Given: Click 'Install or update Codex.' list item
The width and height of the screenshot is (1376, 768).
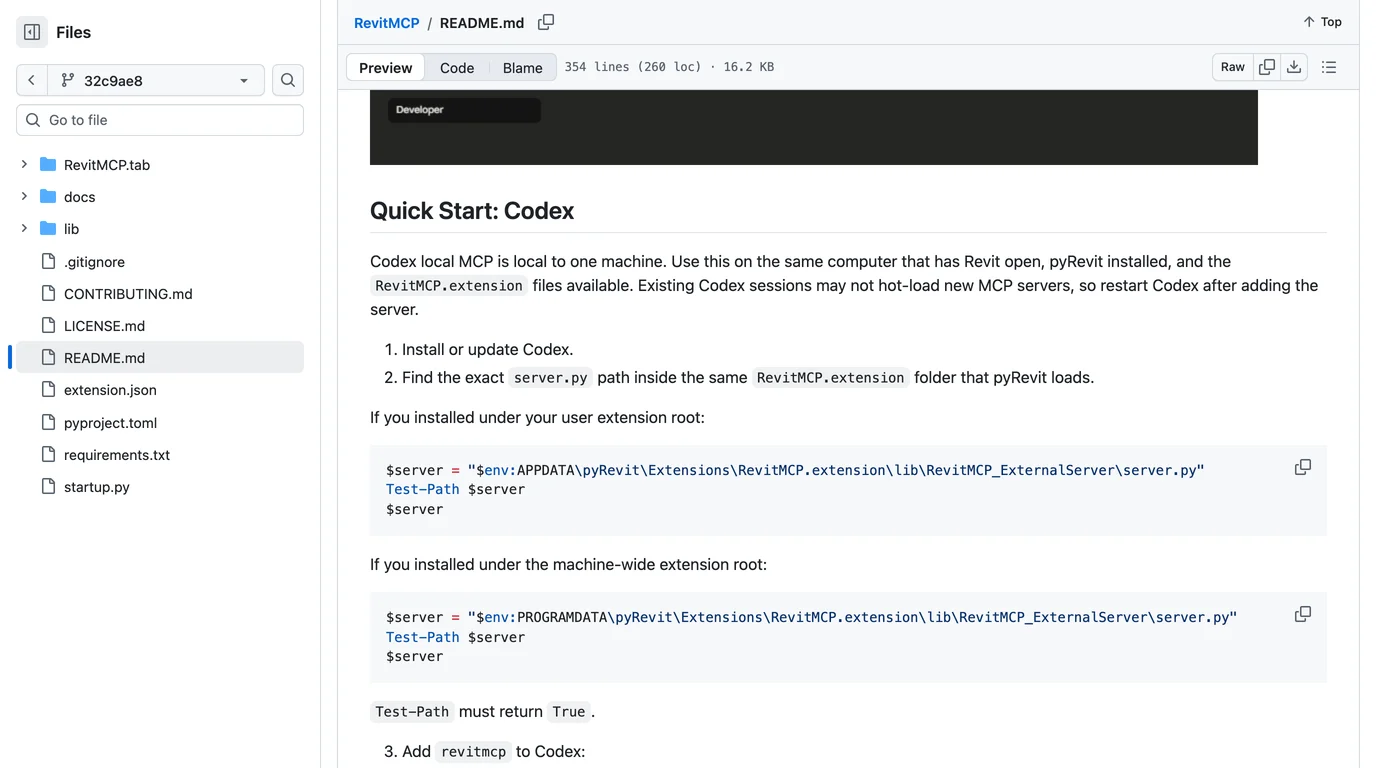Looking at the screenshot, I should [x=487, y=350].
